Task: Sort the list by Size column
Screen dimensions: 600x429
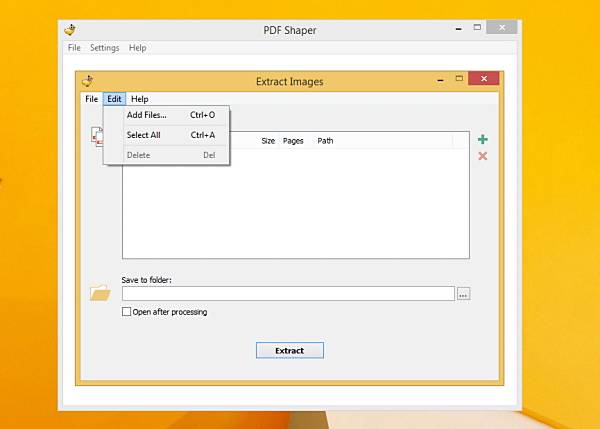Action: coord(268,141)
